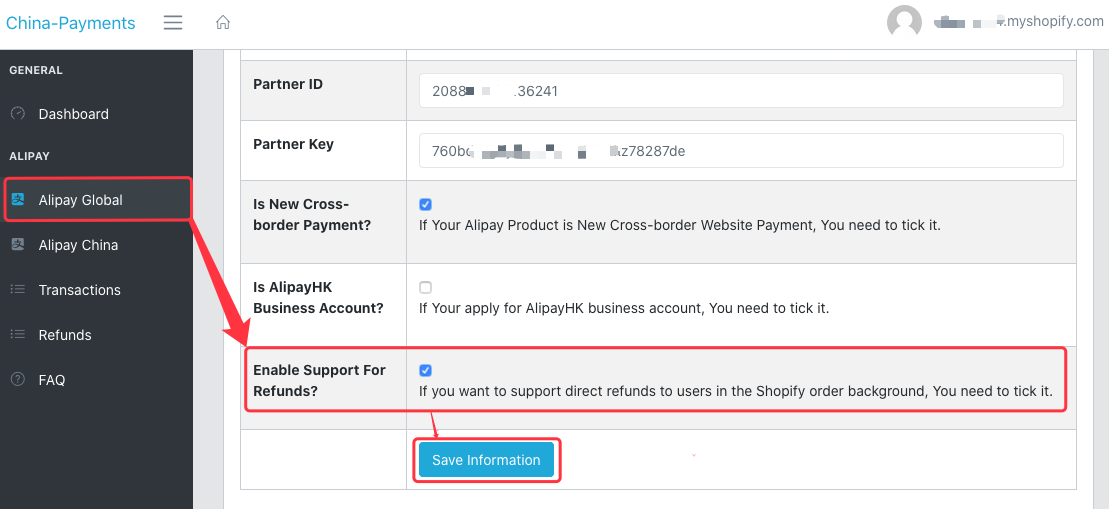Tick the Is AlipayHK Business Account checkbox
1109x509 pixels.
coord(425,288)
